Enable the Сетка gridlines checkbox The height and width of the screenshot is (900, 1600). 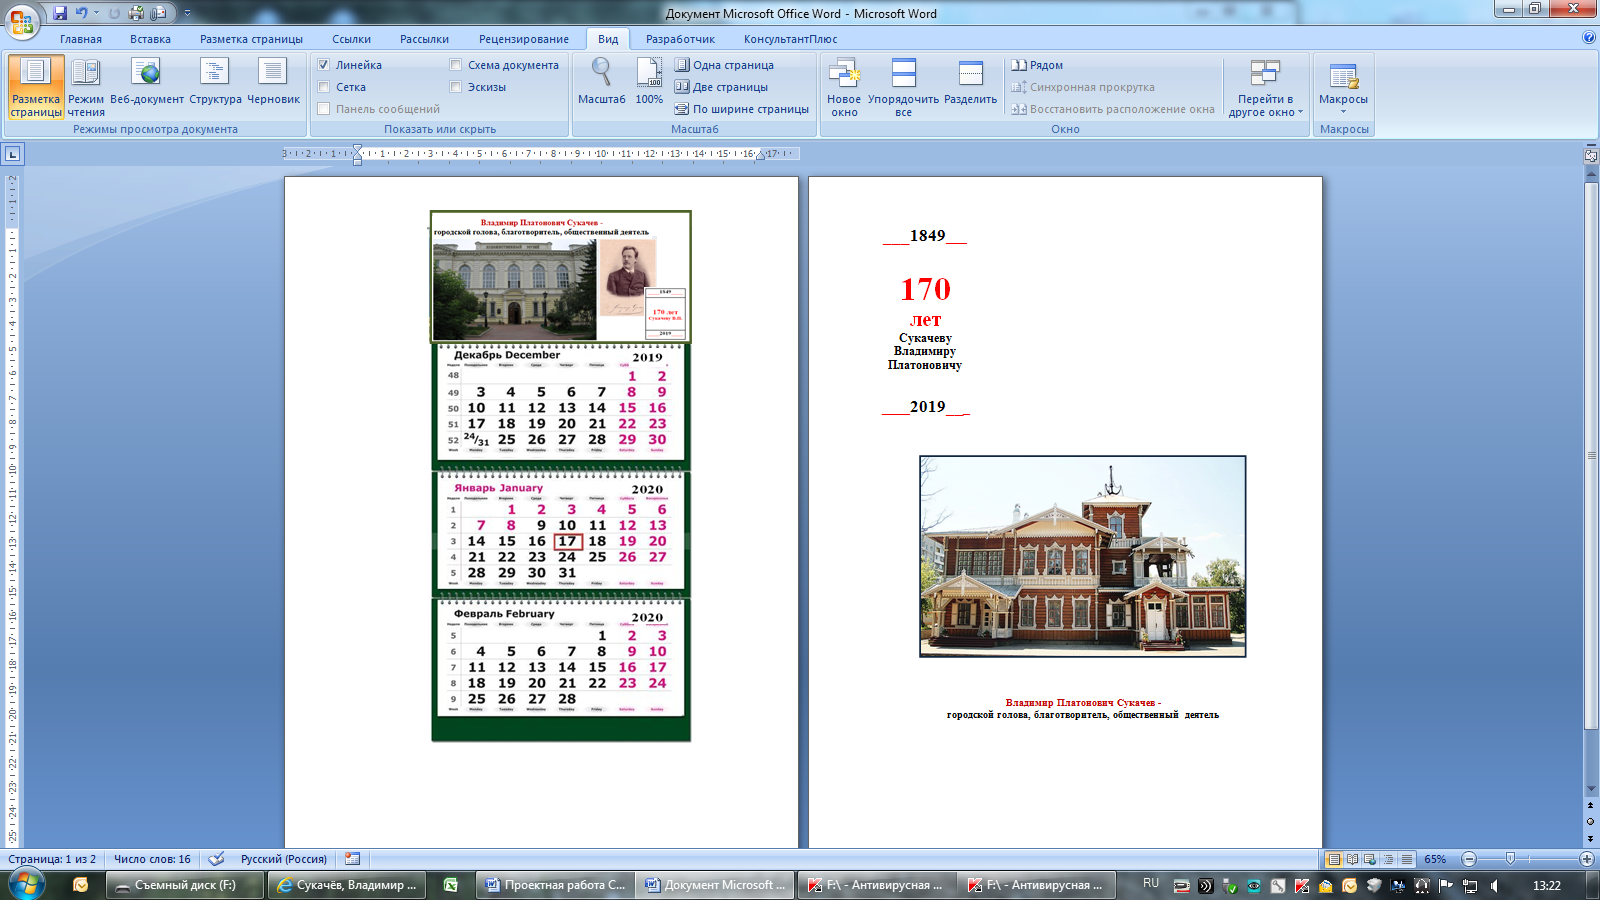tap(324, 87)
